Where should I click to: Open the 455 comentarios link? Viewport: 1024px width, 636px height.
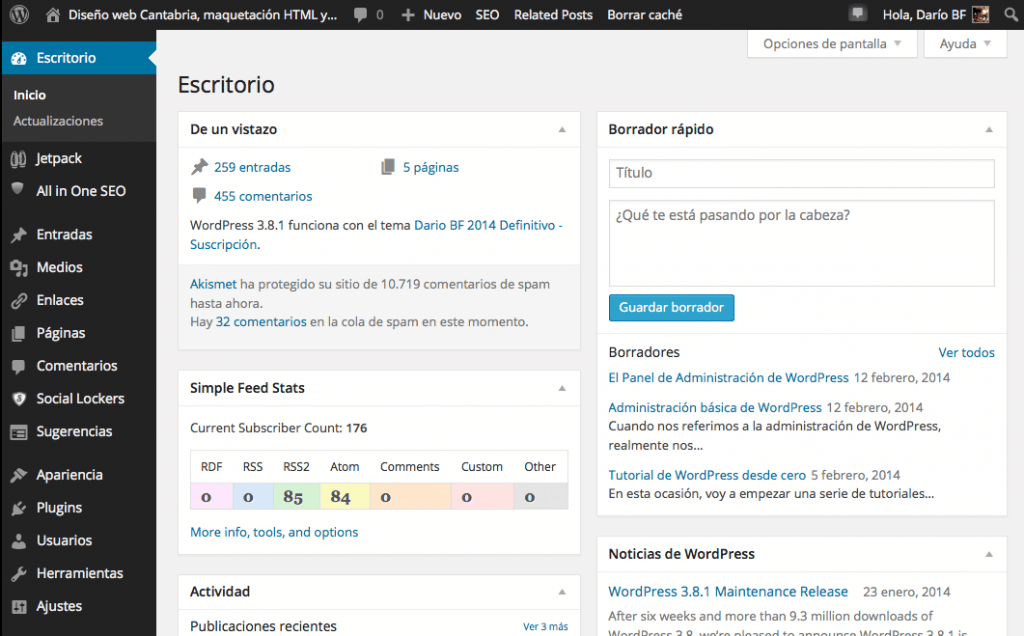click(x=262, y=196)
